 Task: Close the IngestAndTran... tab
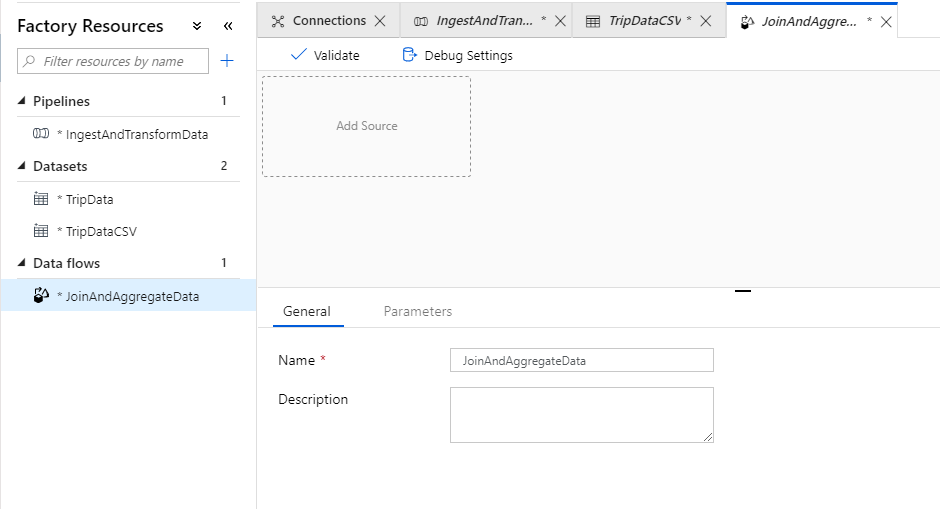click(560, 21)
